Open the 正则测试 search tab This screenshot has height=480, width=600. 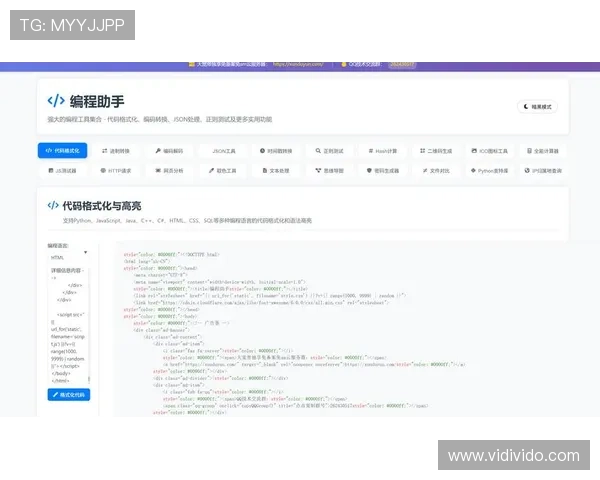click(x=329, y=151)
